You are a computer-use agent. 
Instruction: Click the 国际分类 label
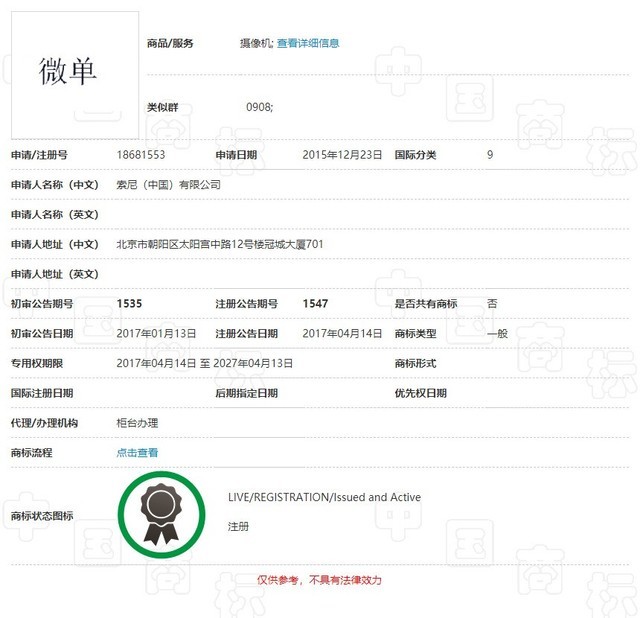415,155
